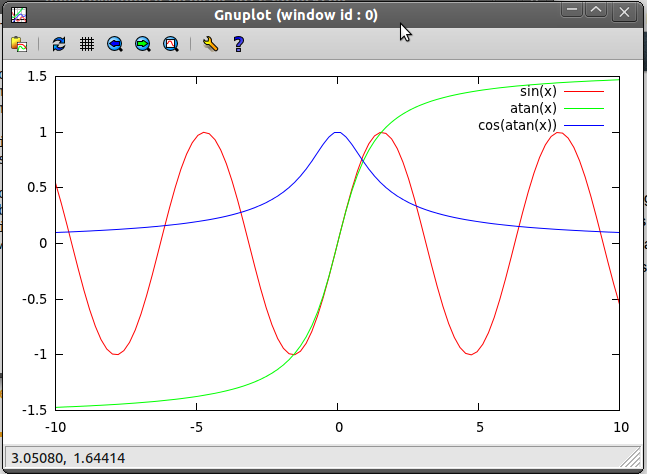647x474 pixels.
Task: Click the red sin(x) legend line sample
Action: tap(583, 91)
